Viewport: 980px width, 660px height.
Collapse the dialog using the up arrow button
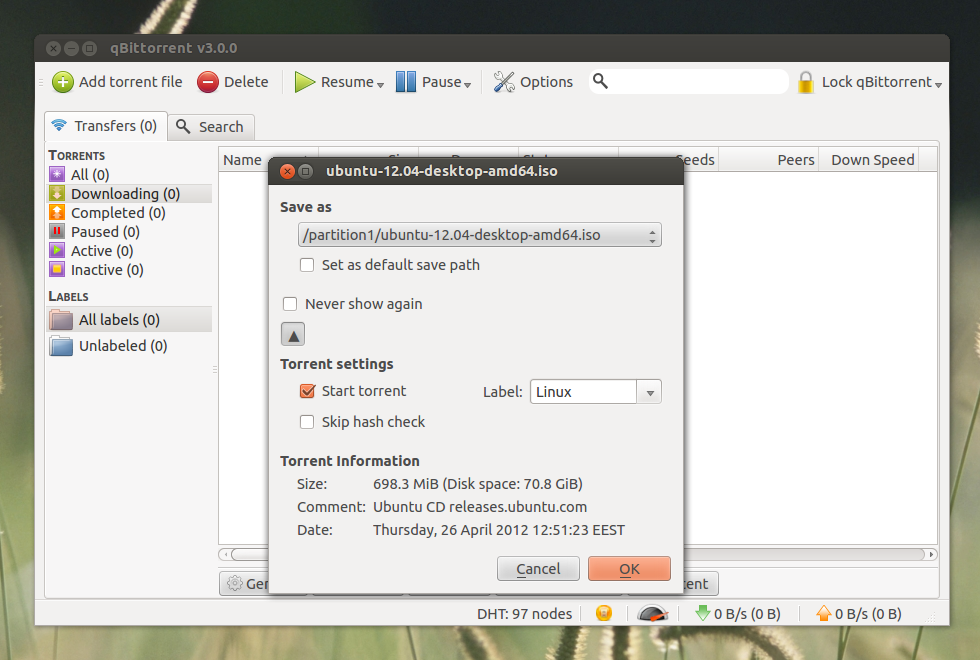[292, 333]
